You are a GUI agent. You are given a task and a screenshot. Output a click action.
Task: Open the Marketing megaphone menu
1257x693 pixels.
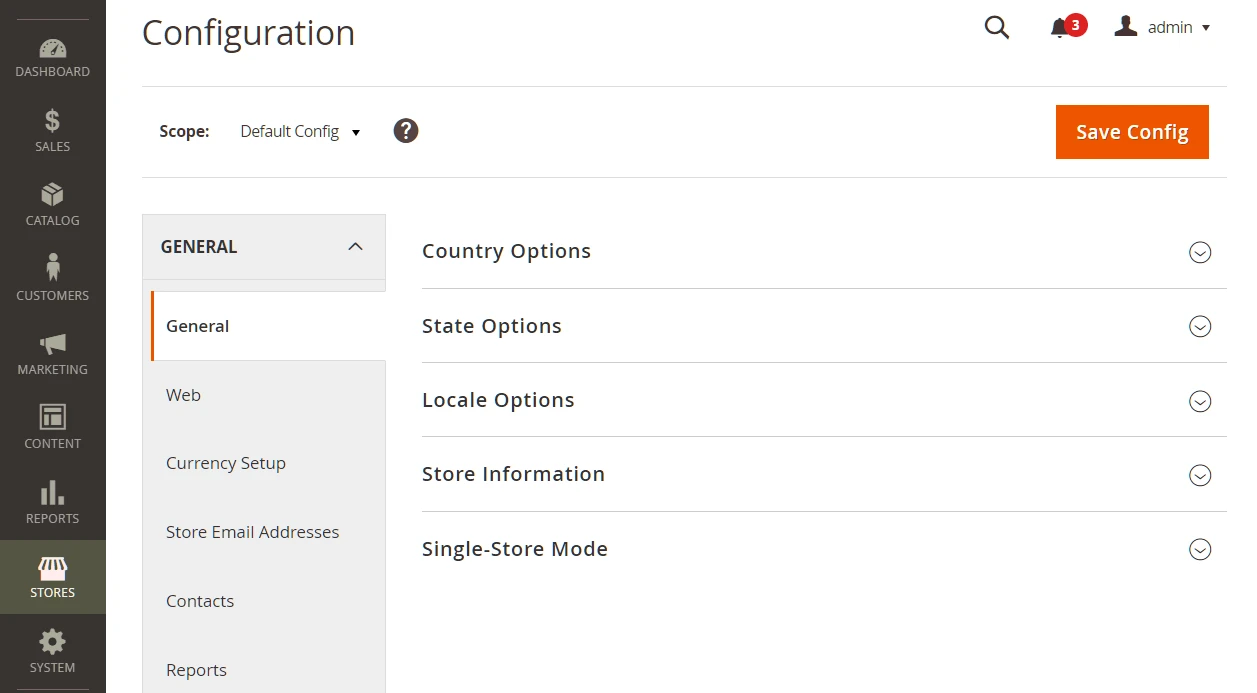(52, 354)
